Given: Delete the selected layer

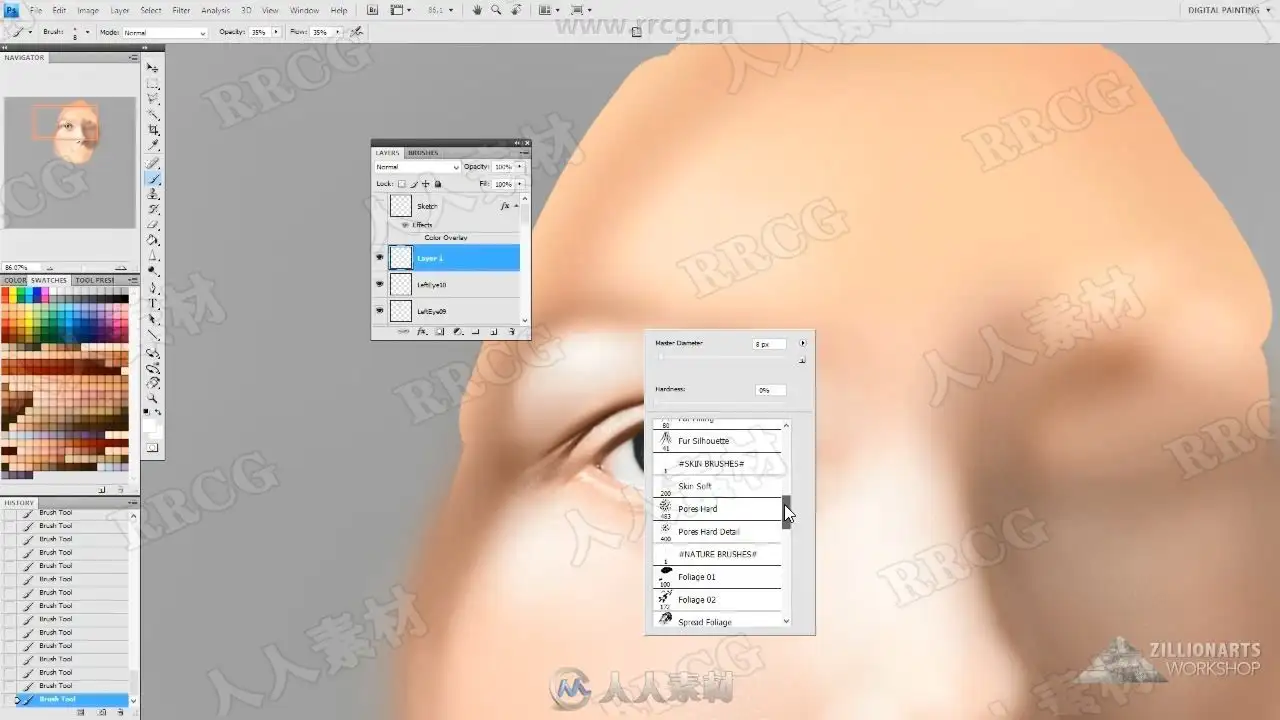Looking at the screenshot, I should pyautogui.click(x=511, y=332).
